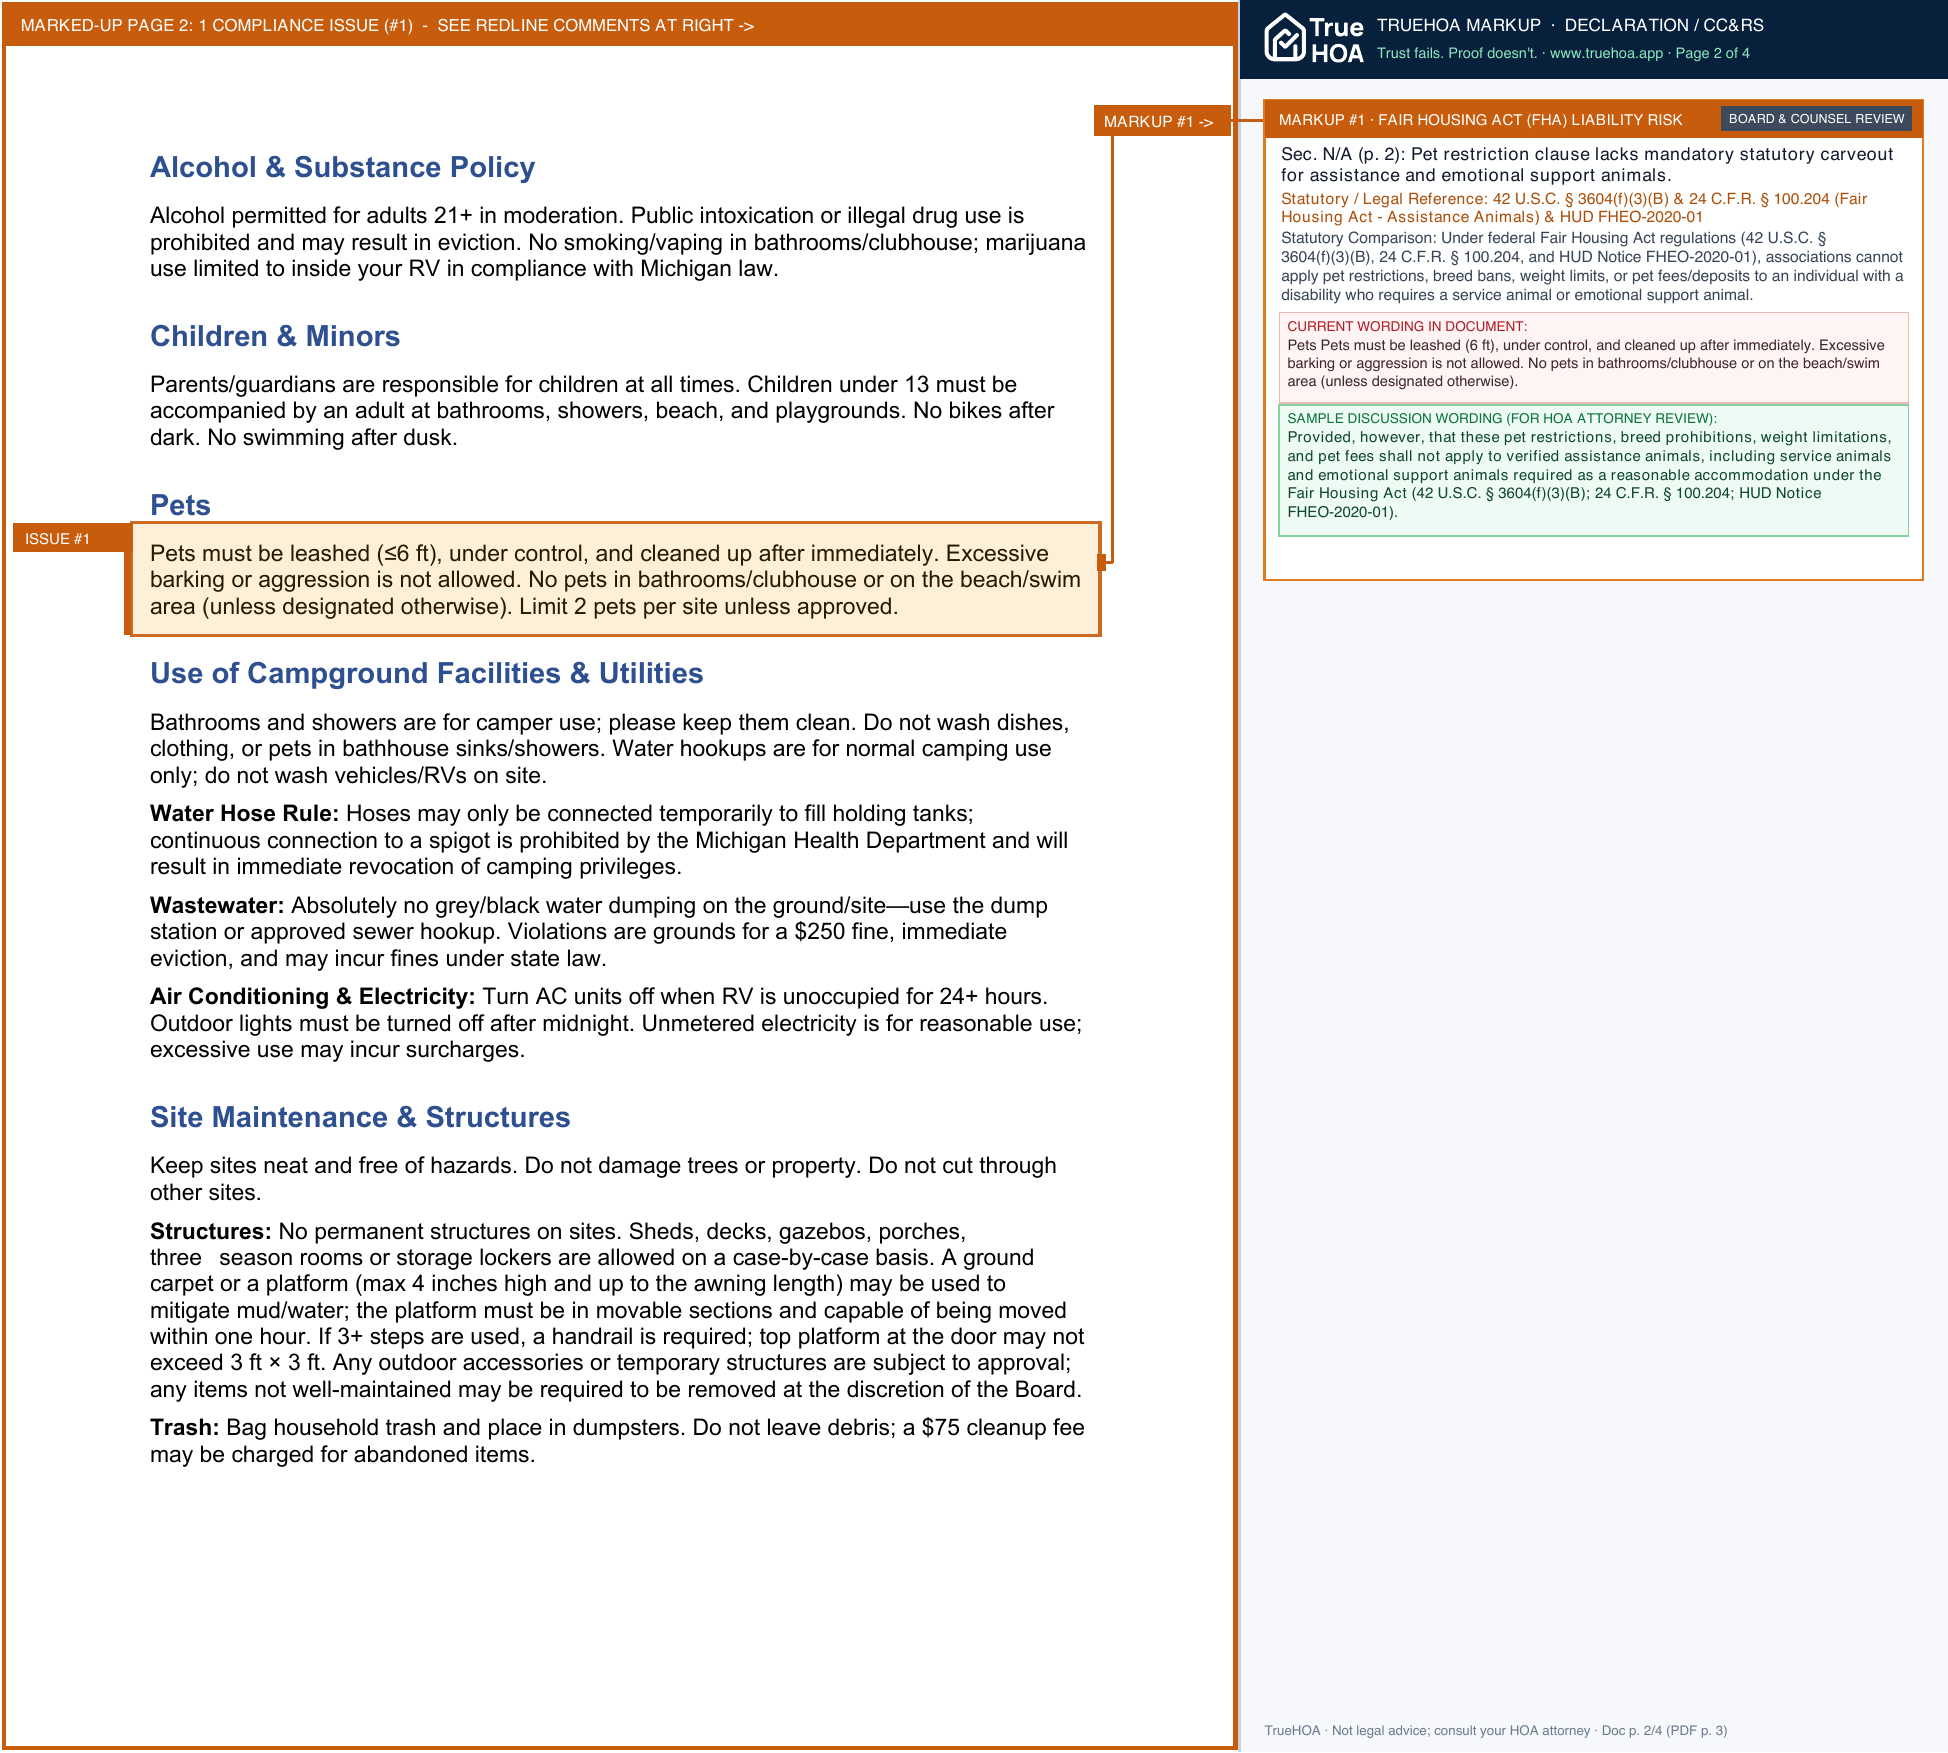1948x1753 pixels.
Task: Click the Statutory Comparison paragraph
Action: click(1592, 267)
